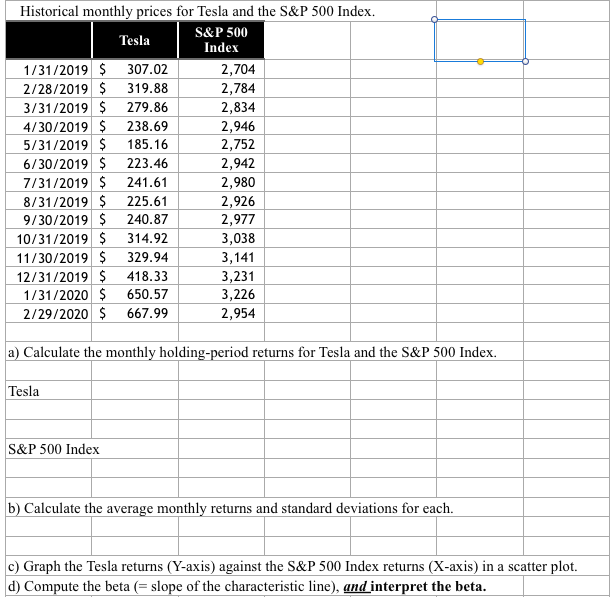Select Tesla price 223.46
Image resolution: width=610 pixels, height=597 pixels.
(x=135, y=163)
